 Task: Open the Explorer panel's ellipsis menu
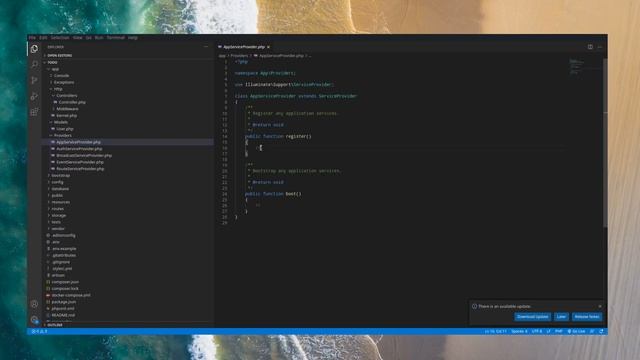coord(206,47)
